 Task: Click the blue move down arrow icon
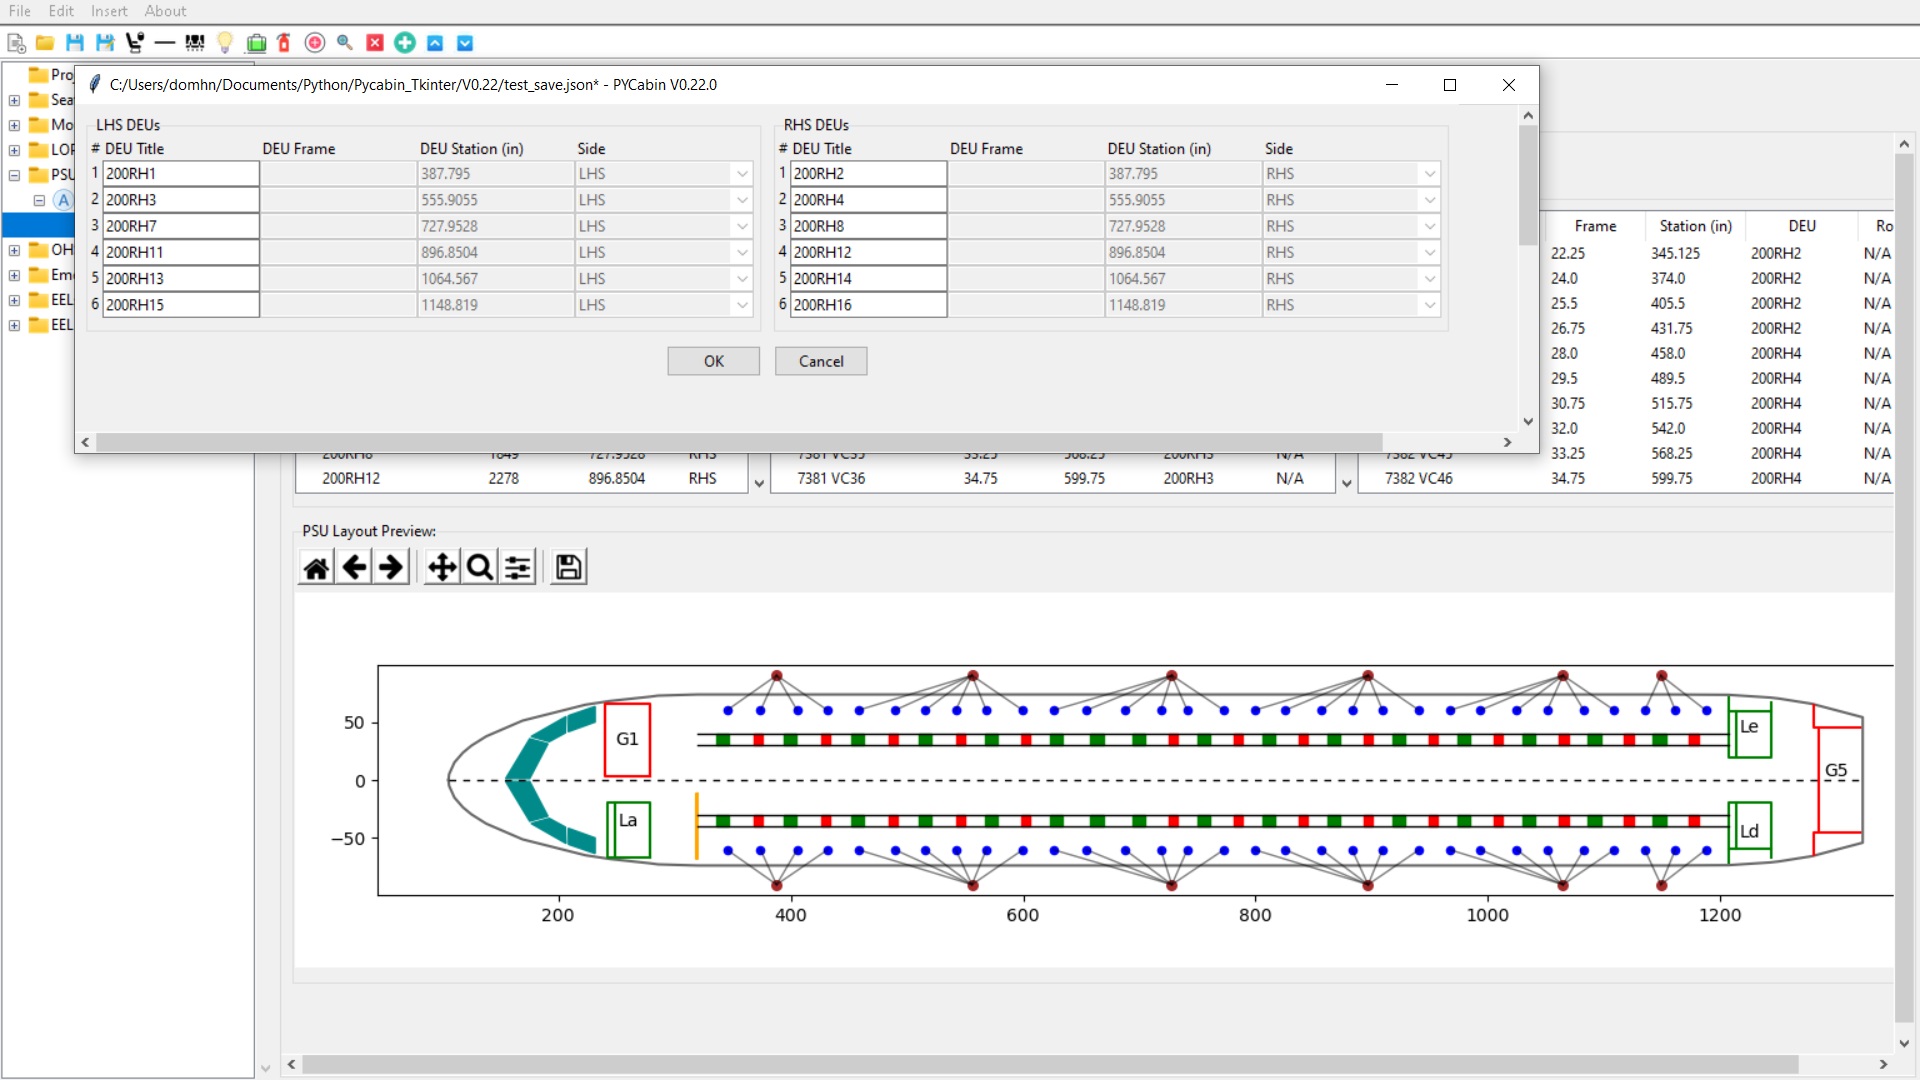point(465,43)
